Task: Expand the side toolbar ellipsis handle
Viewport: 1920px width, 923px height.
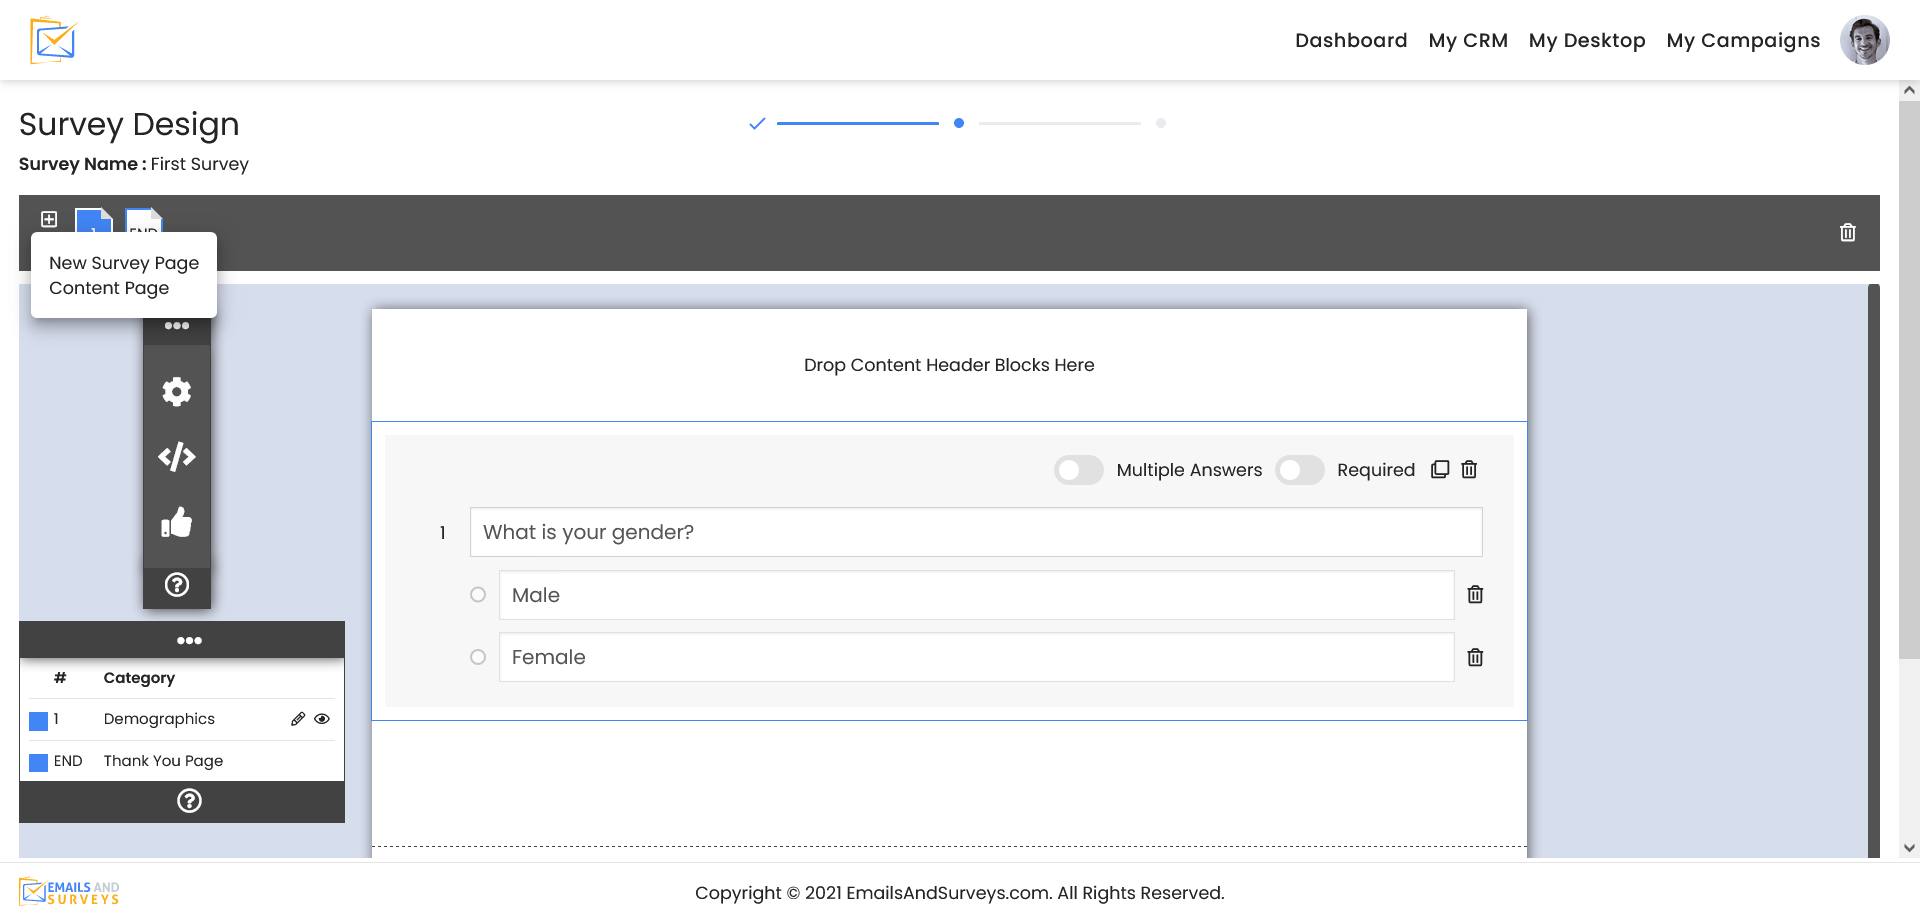Action: (177, 326)
